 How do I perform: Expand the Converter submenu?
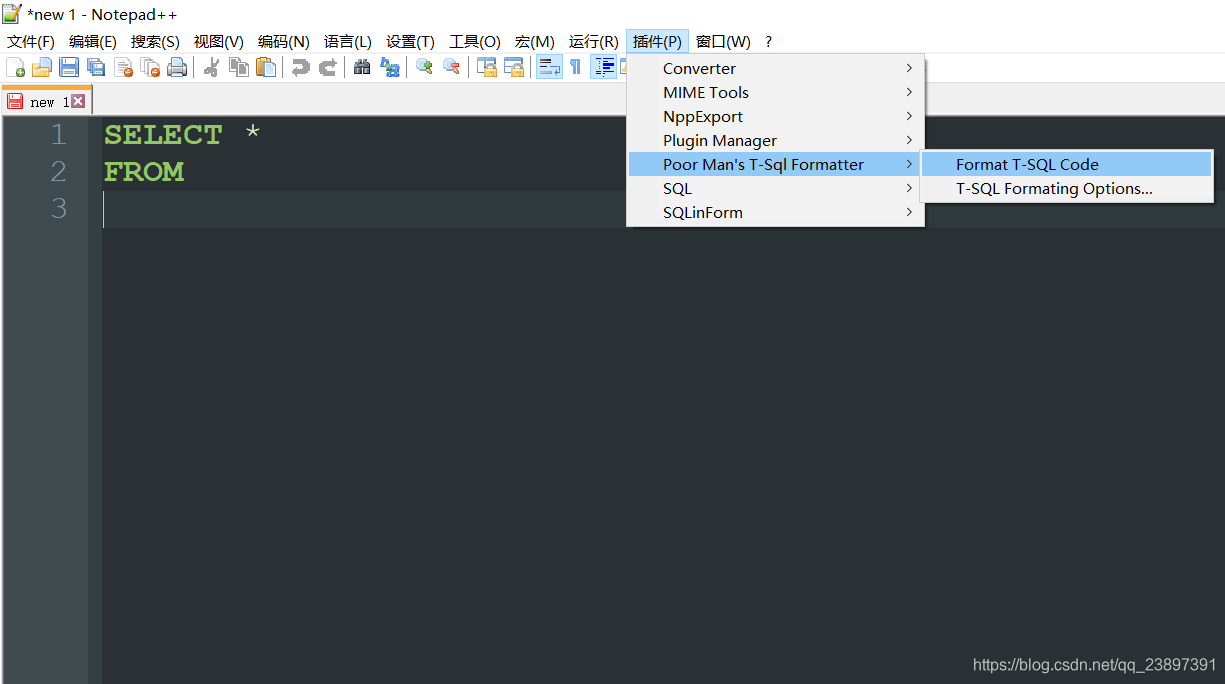coord(776,69)
